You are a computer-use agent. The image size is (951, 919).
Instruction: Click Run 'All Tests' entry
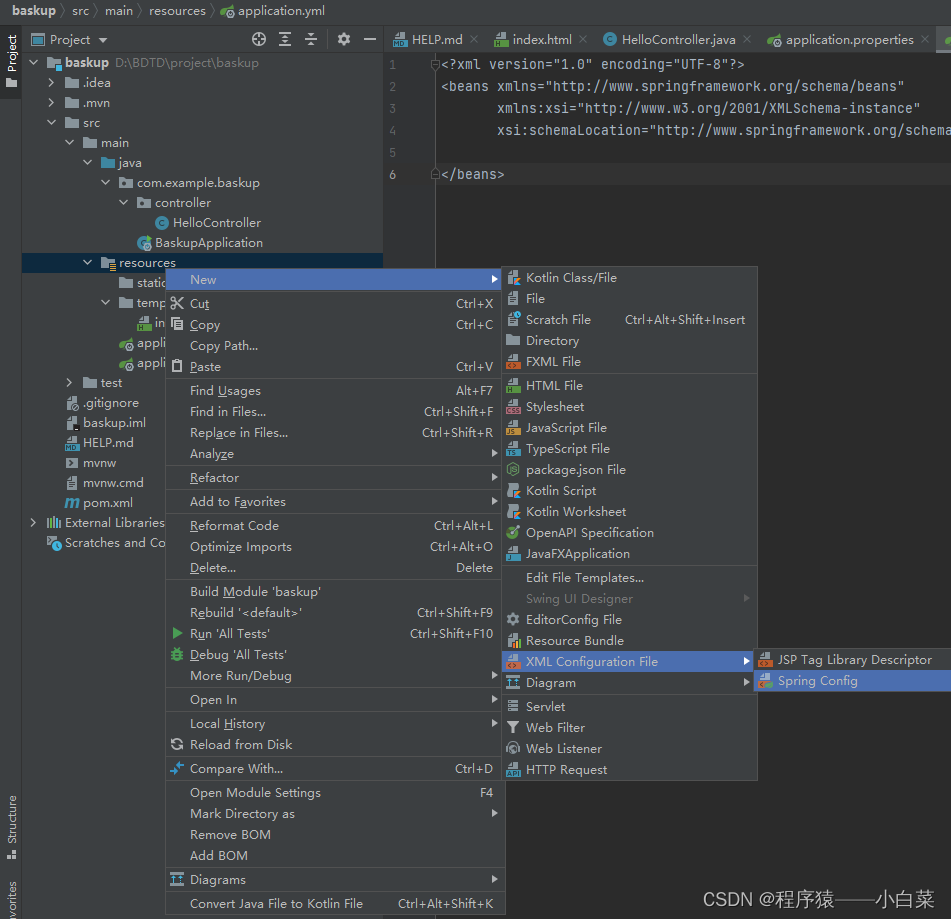click(x=335, y=634)
